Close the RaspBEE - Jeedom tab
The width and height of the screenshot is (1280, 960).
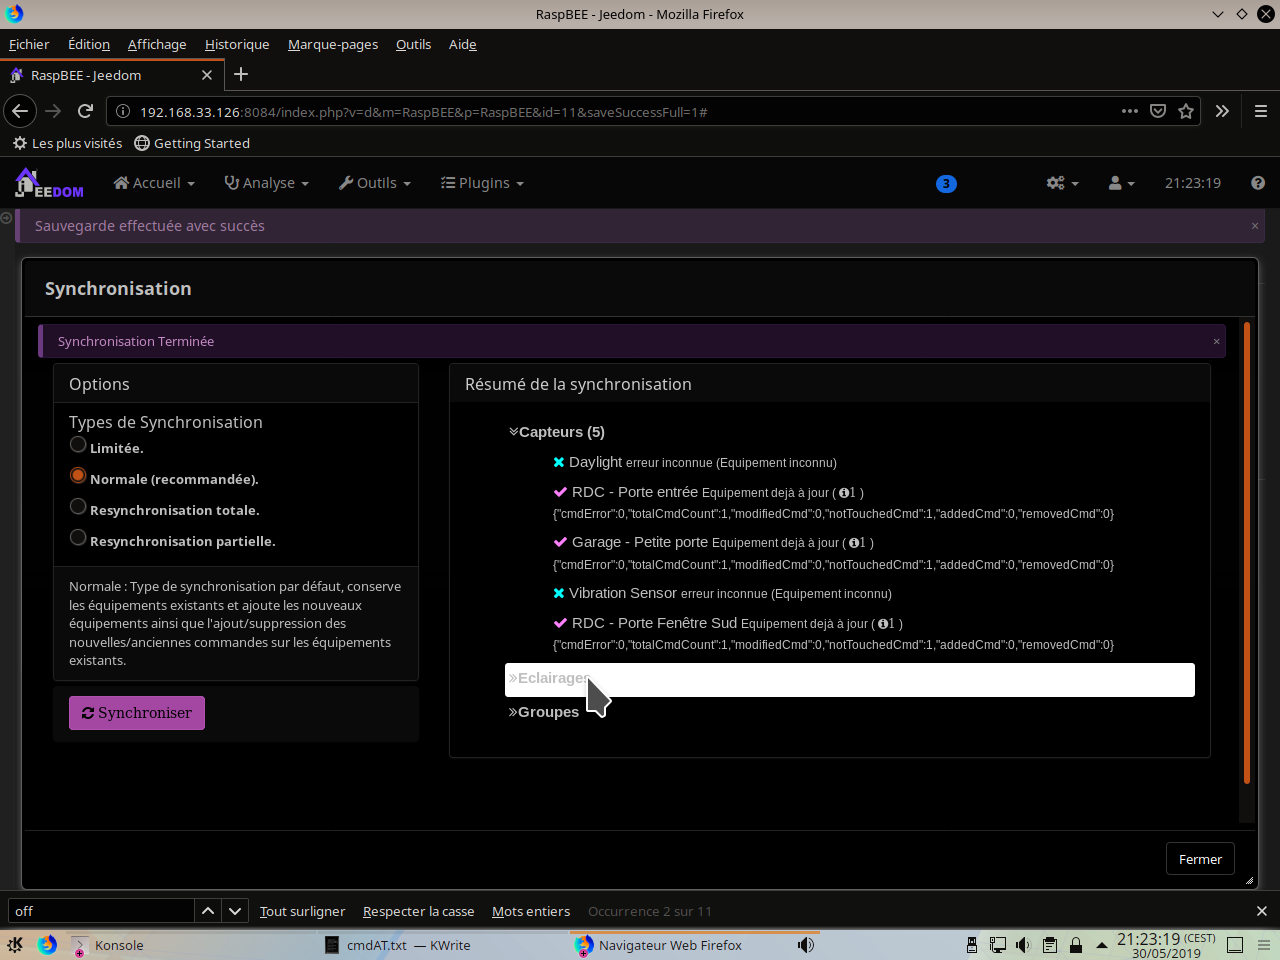point(207,75)
